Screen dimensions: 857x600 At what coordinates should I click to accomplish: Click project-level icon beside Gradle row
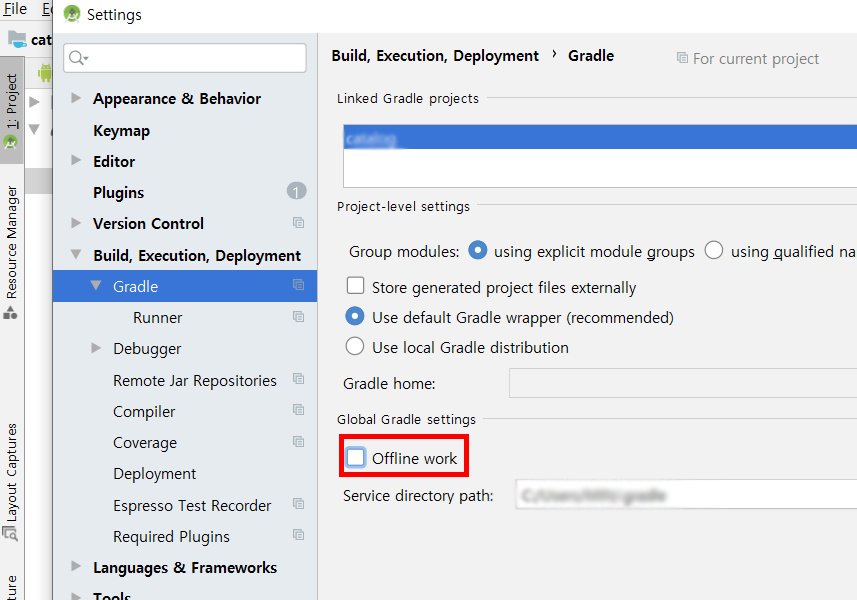point(298,285)
